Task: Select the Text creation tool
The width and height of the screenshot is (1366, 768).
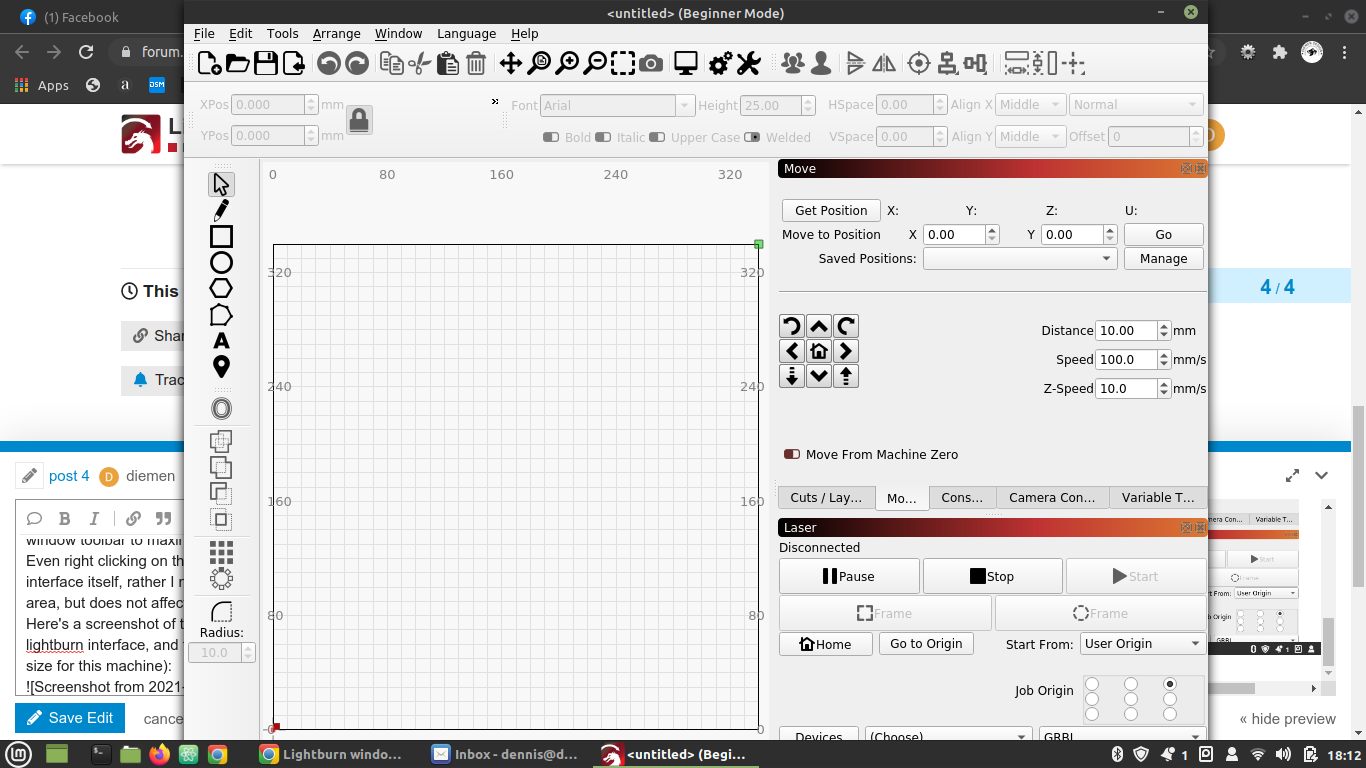Action: pyautogui.click(x=221, y=341)
